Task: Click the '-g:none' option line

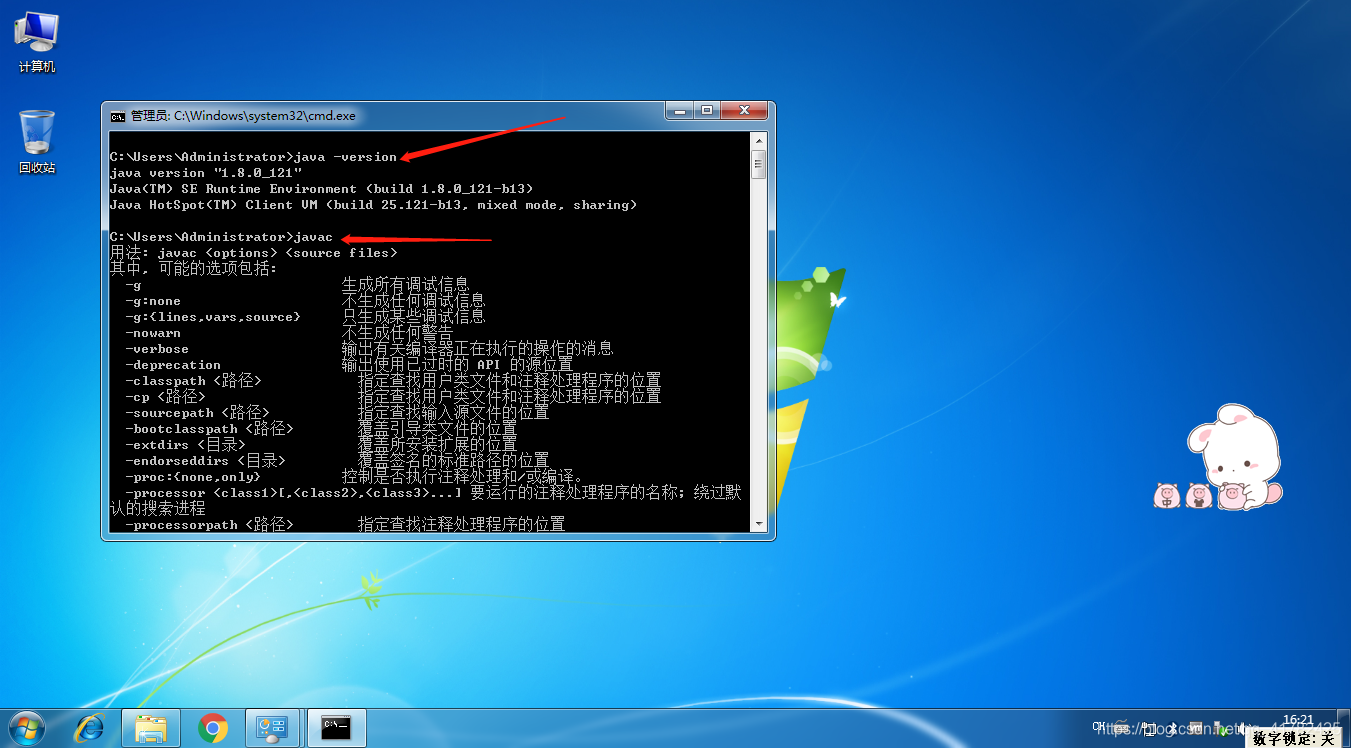Action: tap(305, 301)
